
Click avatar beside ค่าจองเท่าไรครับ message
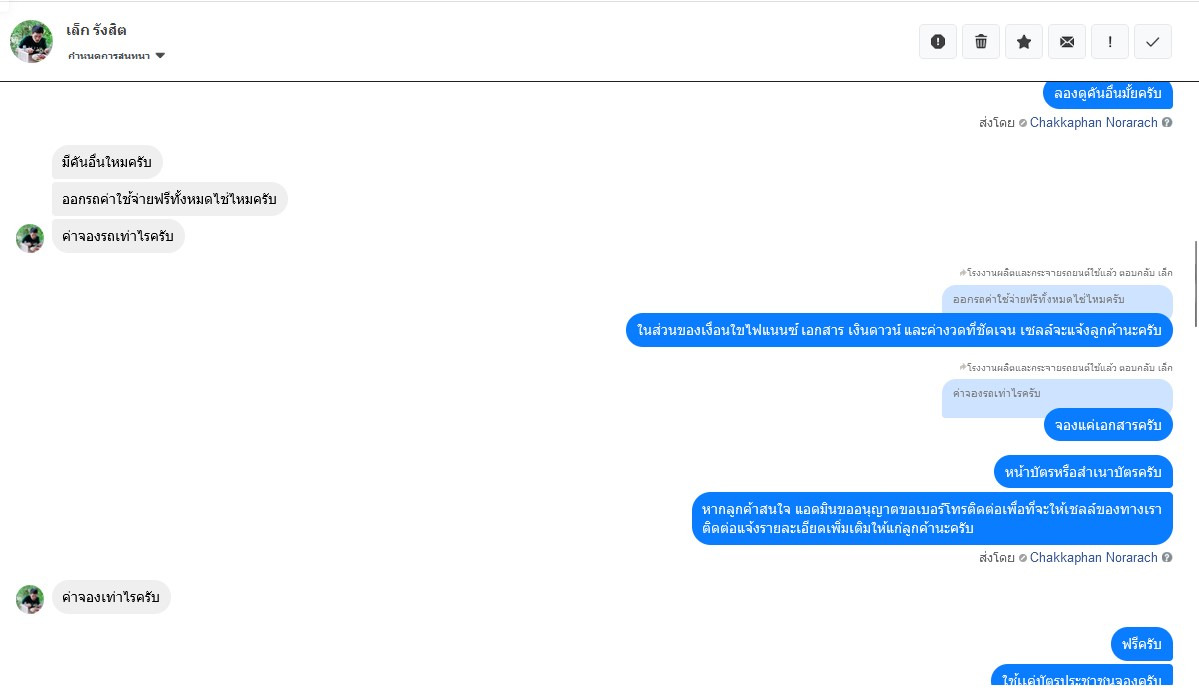tap(30, 599)
